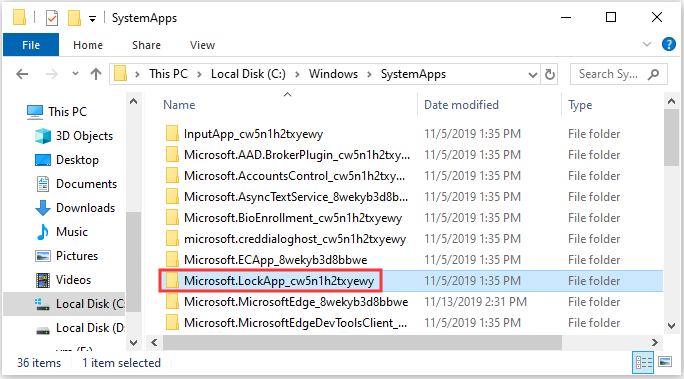
Task: Switch to Details view in status bar
Action: (x=643, y=362)
